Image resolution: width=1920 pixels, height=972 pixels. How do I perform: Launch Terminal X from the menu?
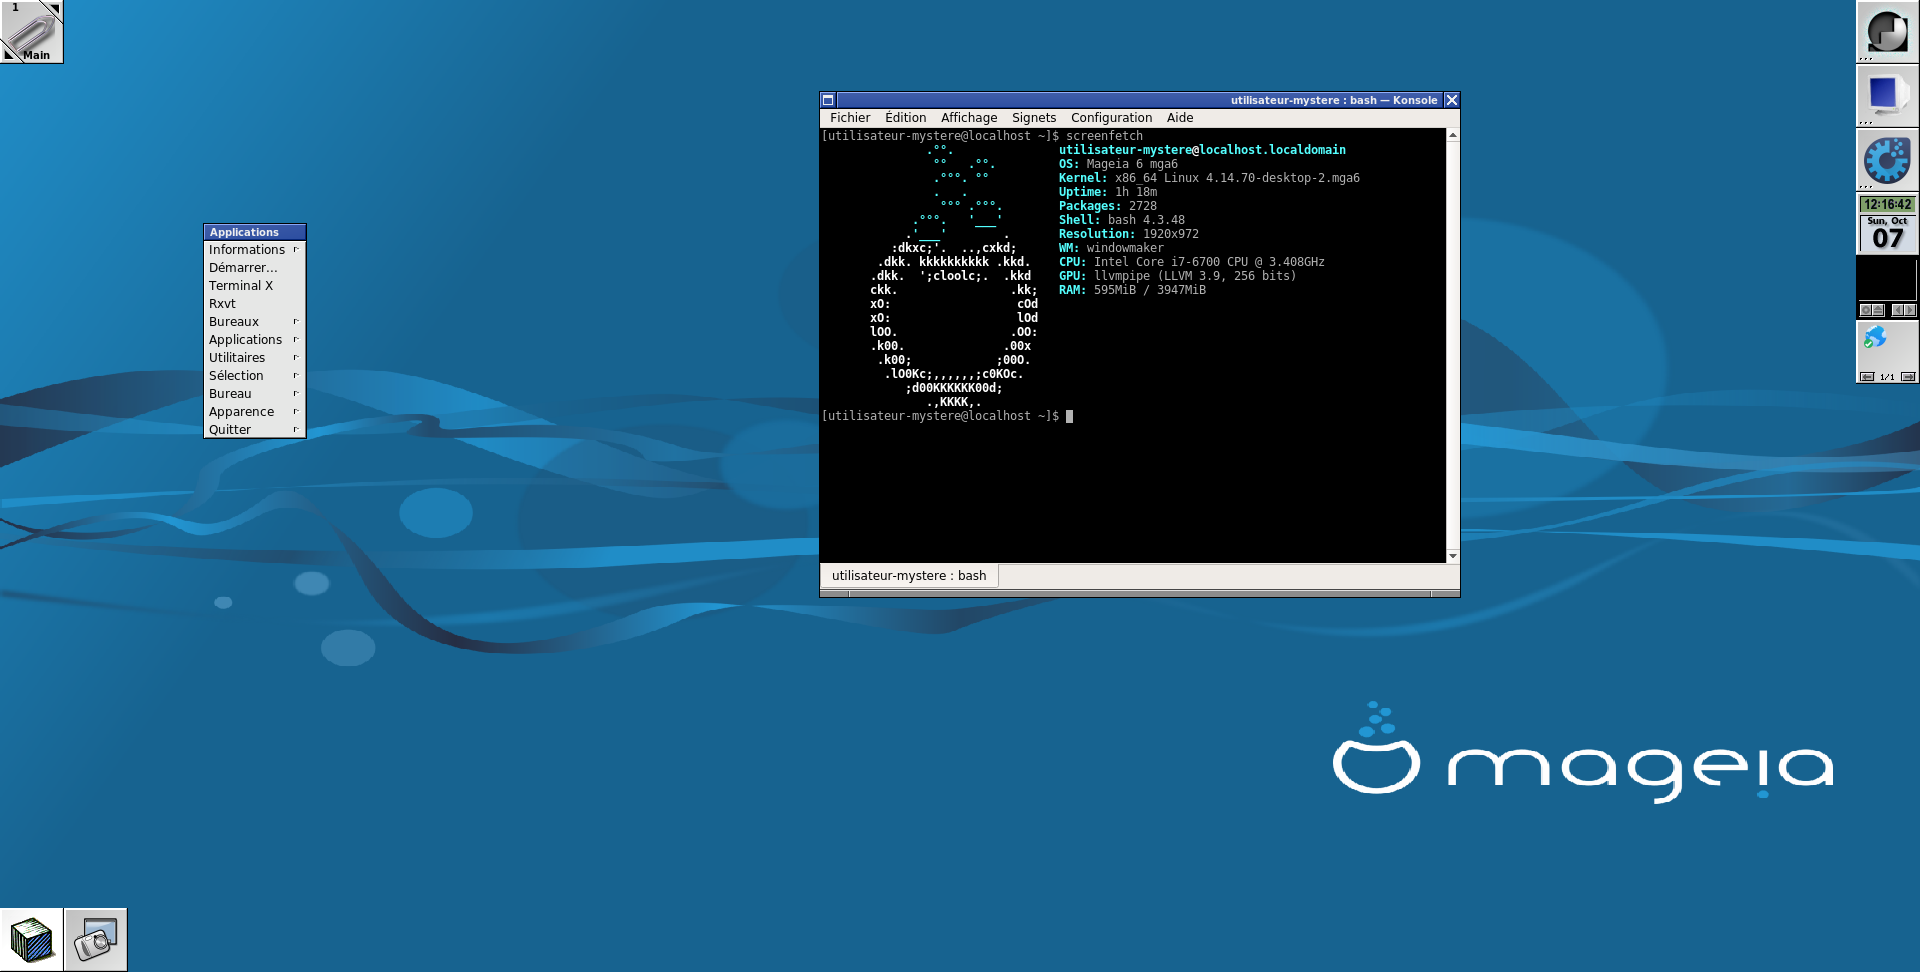pyautogui.click(x=255, y=286)
